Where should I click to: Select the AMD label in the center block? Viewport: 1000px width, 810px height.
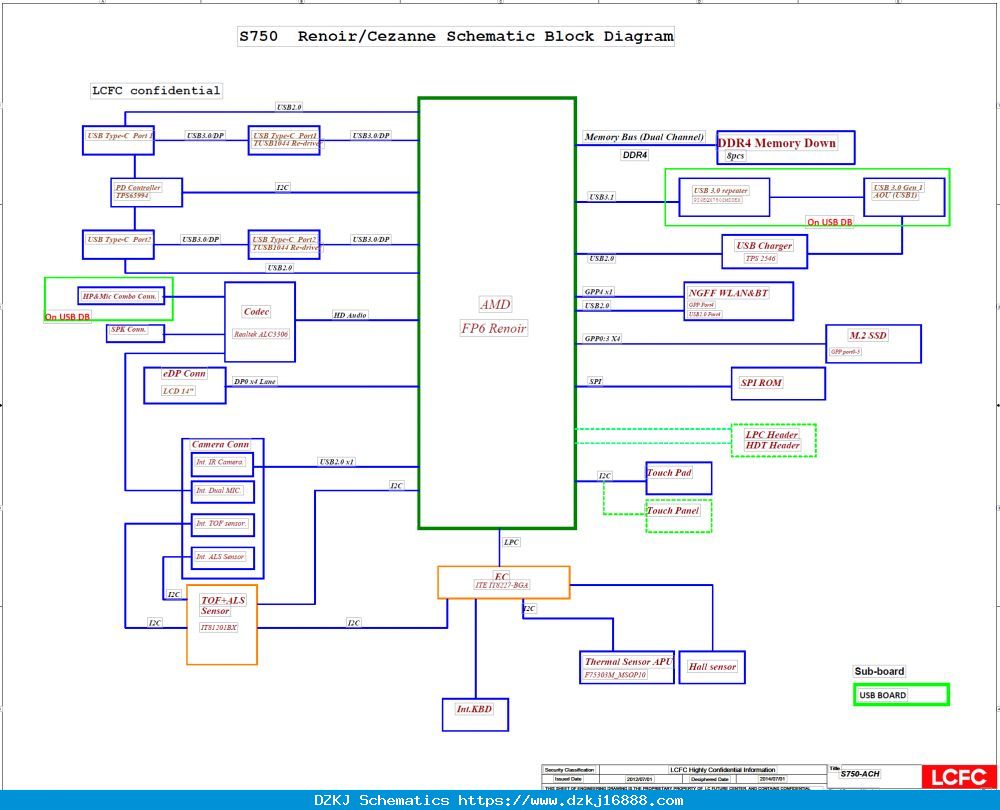point(496,304)
